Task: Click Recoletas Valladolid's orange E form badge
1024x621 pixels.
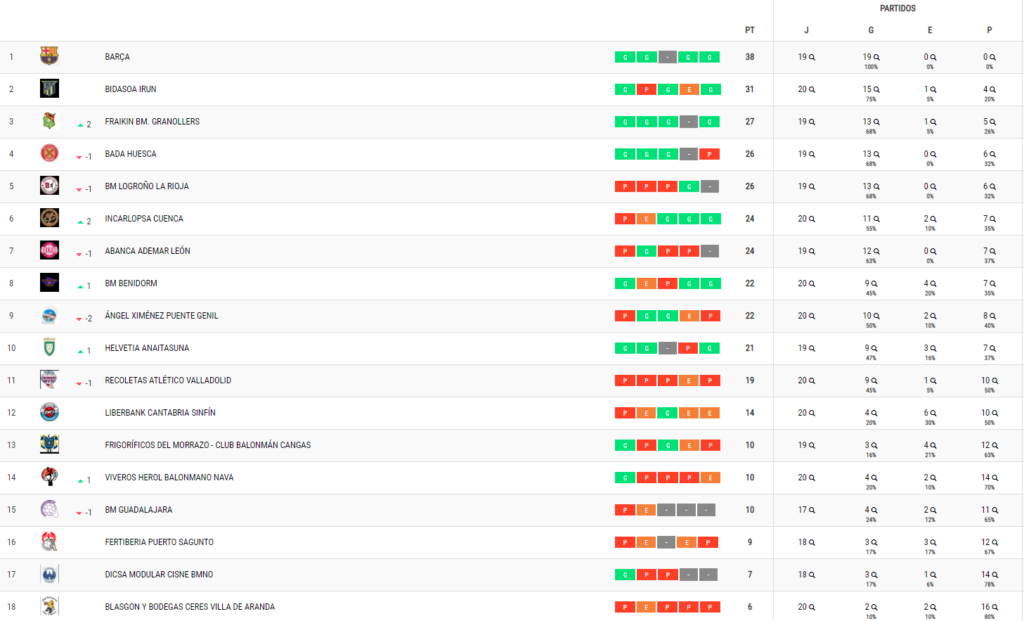Action: (689, 380)
